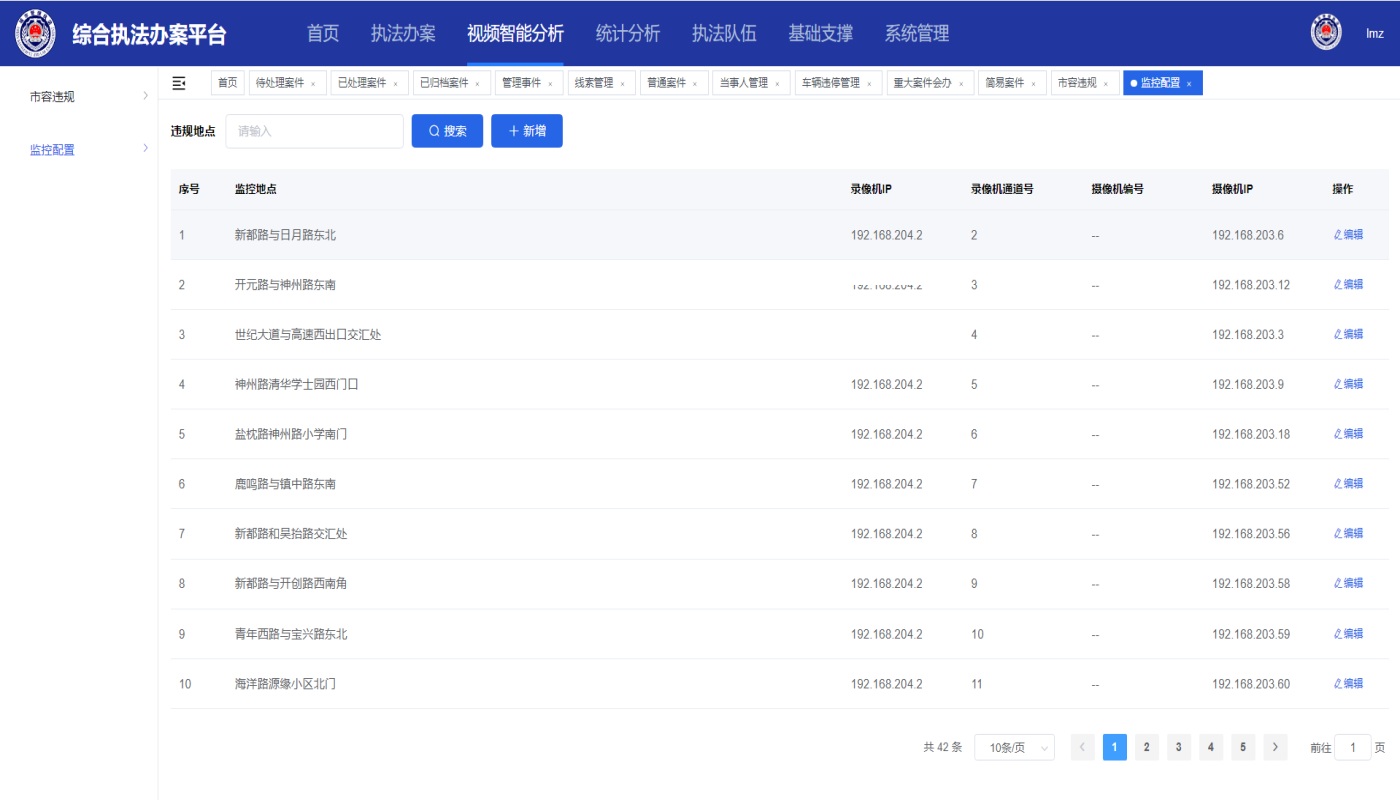Screen dimensions: 1400x800
Task: Go to page 4 of results
Action: point(1211,747)
